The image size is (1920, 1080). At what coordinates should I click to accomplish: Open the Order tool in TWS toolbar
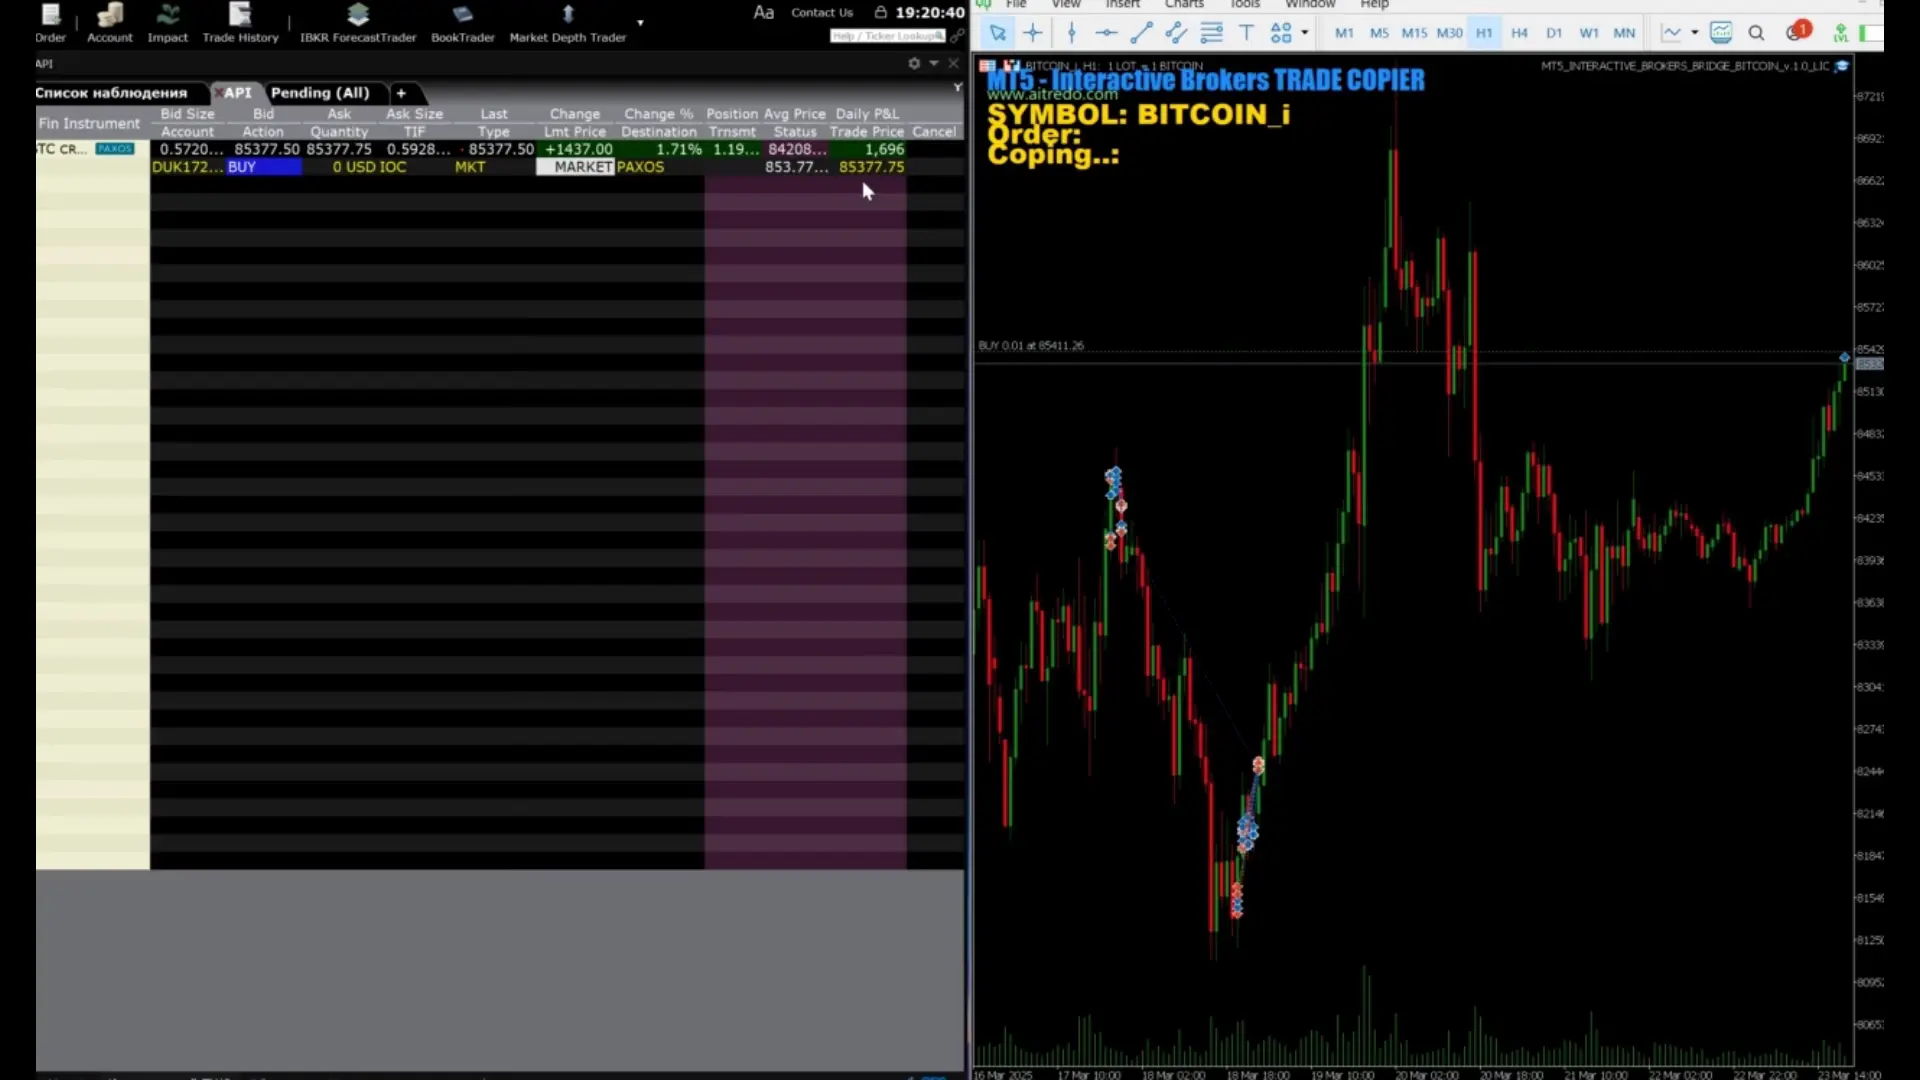(x=50, y=23)
